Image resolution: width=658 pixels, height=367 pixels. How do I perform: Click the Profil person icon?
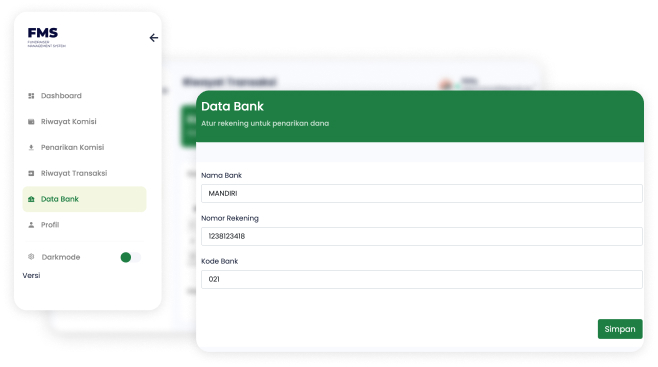pyautogui.click(x=31, y=225)
